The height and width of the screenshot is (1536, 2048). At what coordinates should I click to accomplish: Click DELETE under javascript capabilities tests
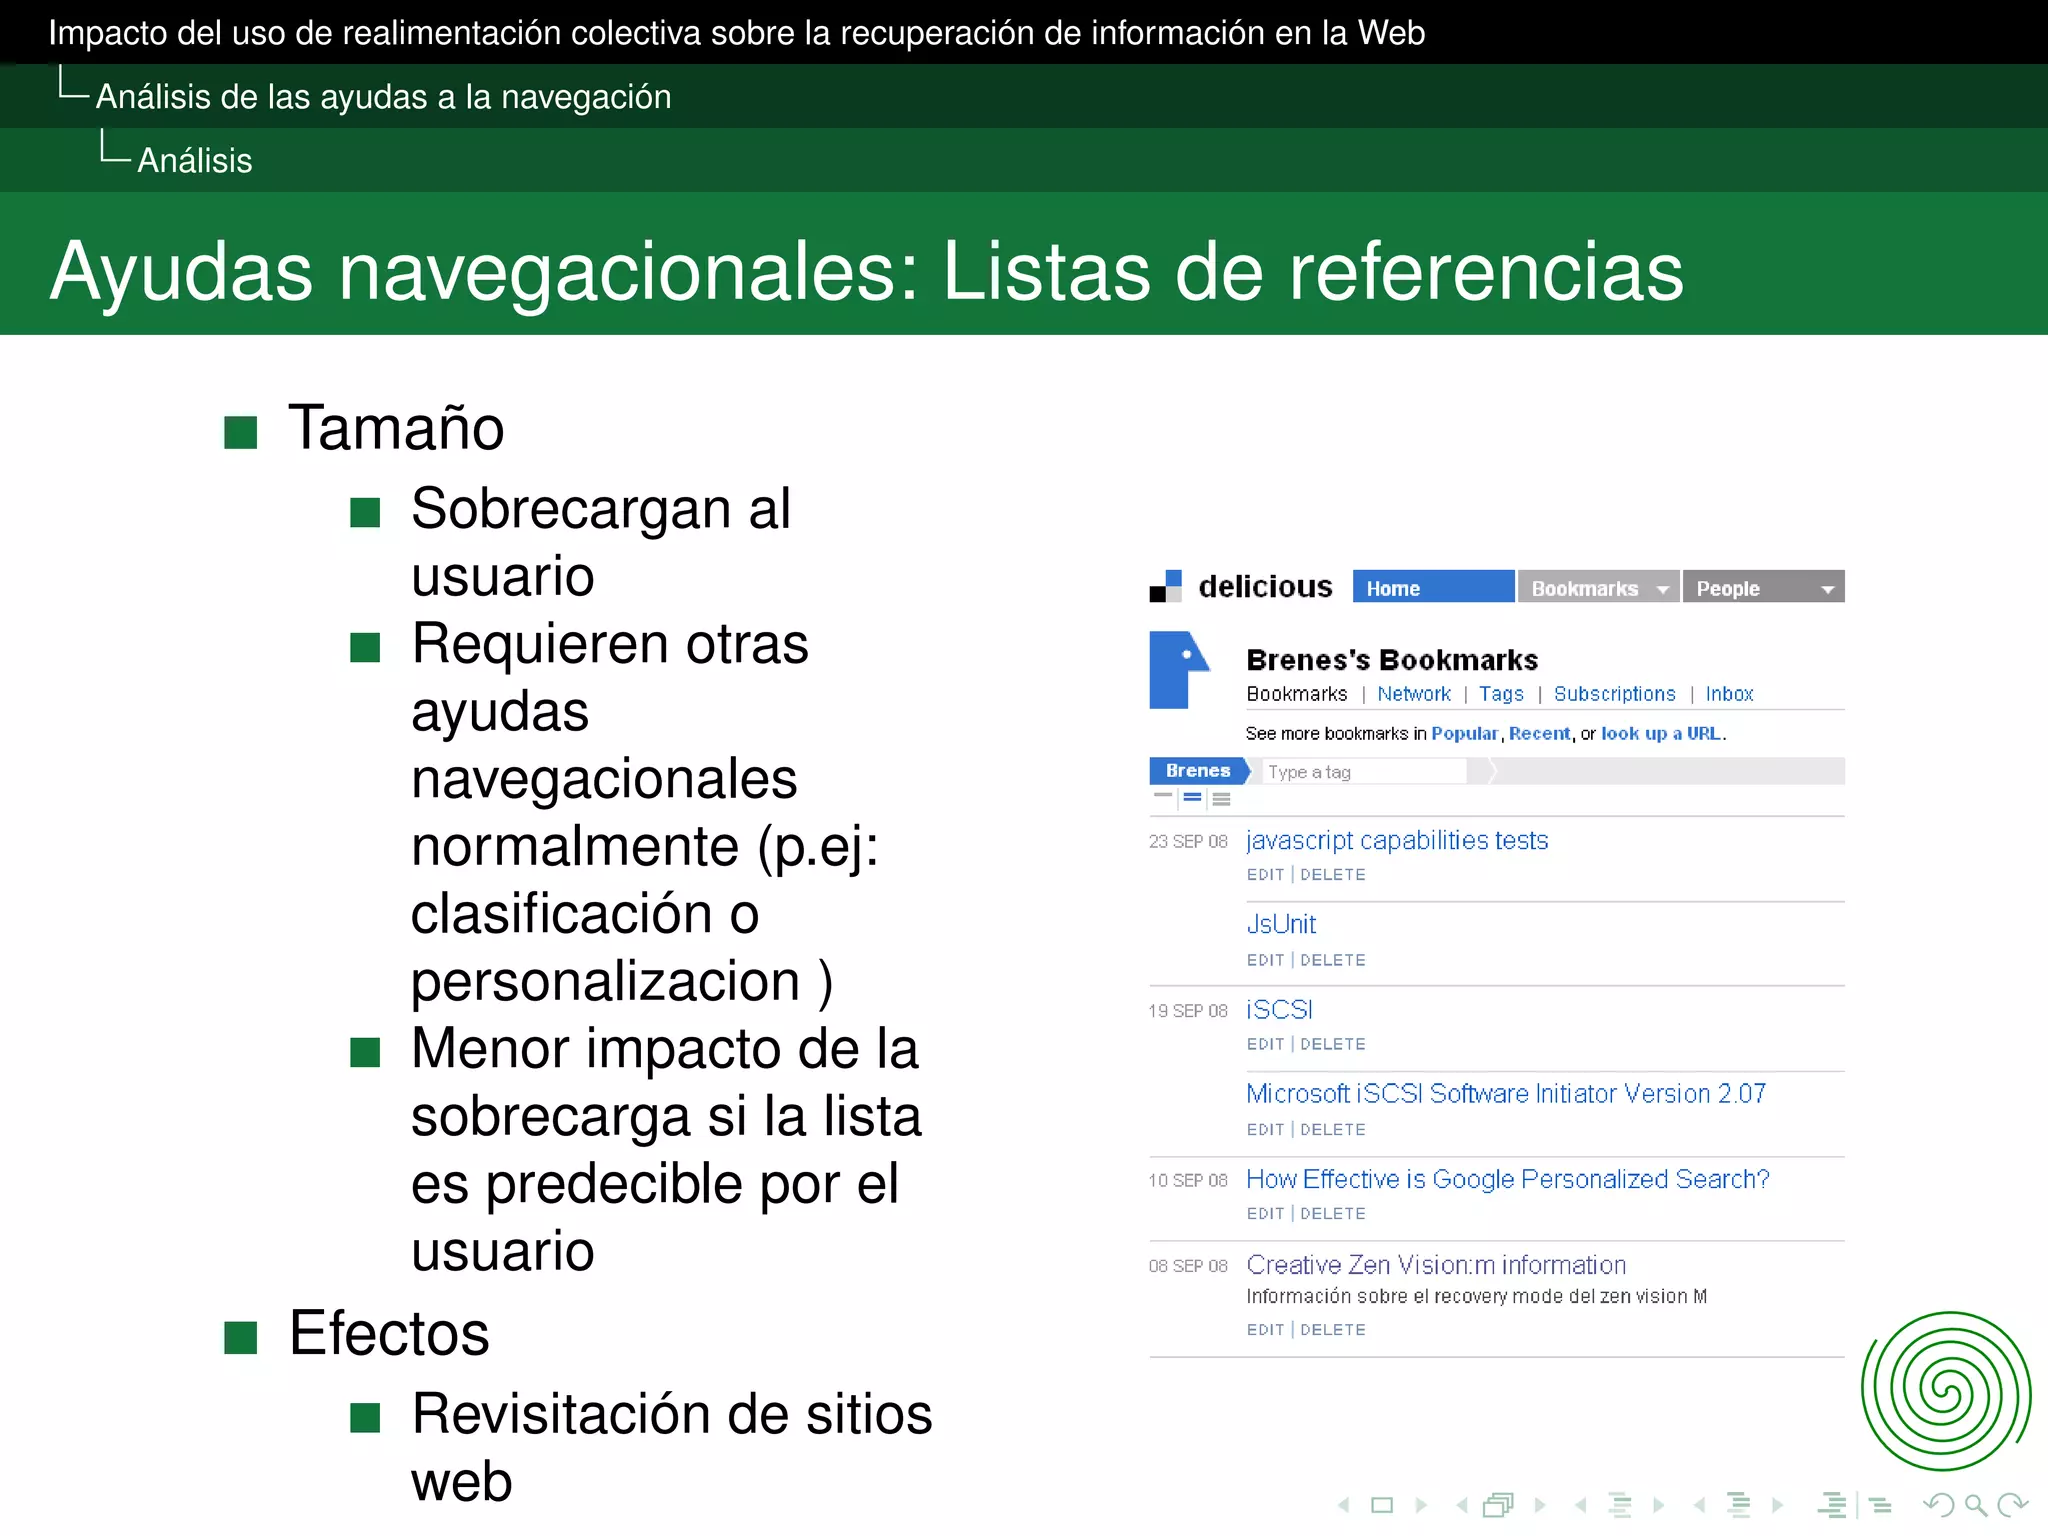1333,874
